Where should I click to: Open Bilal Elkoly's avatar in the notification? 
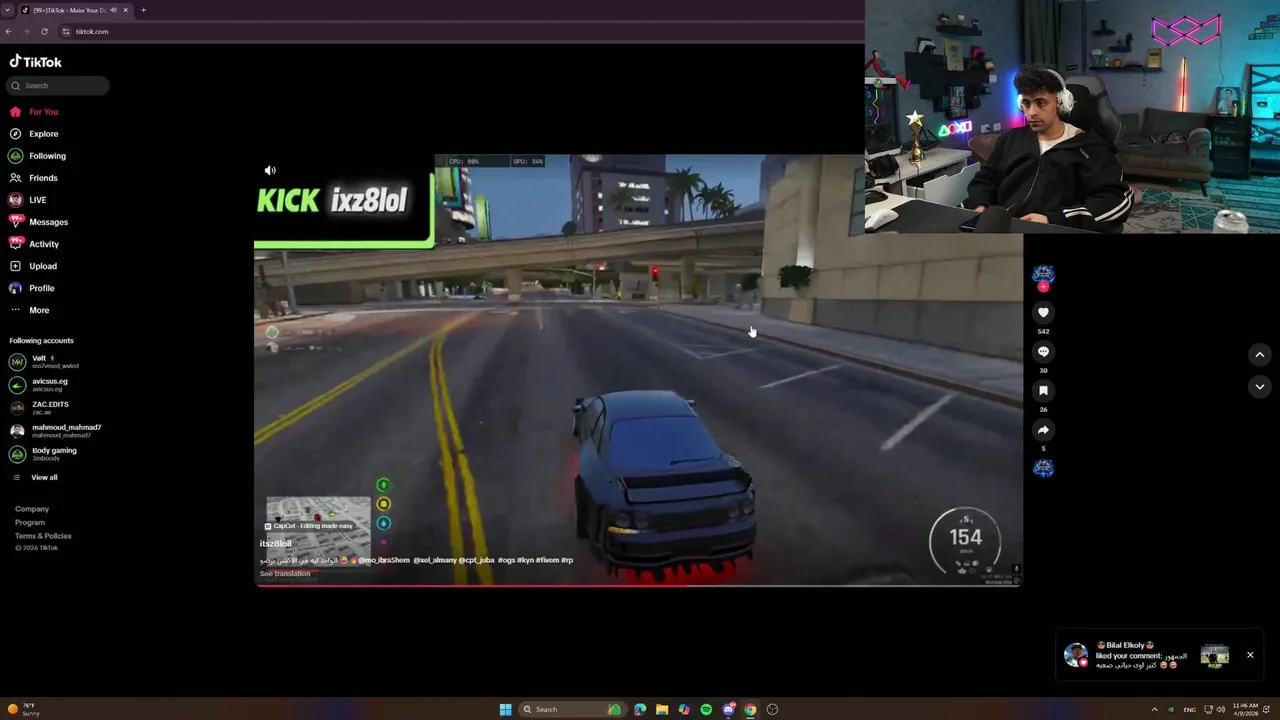click(1076, 655)
